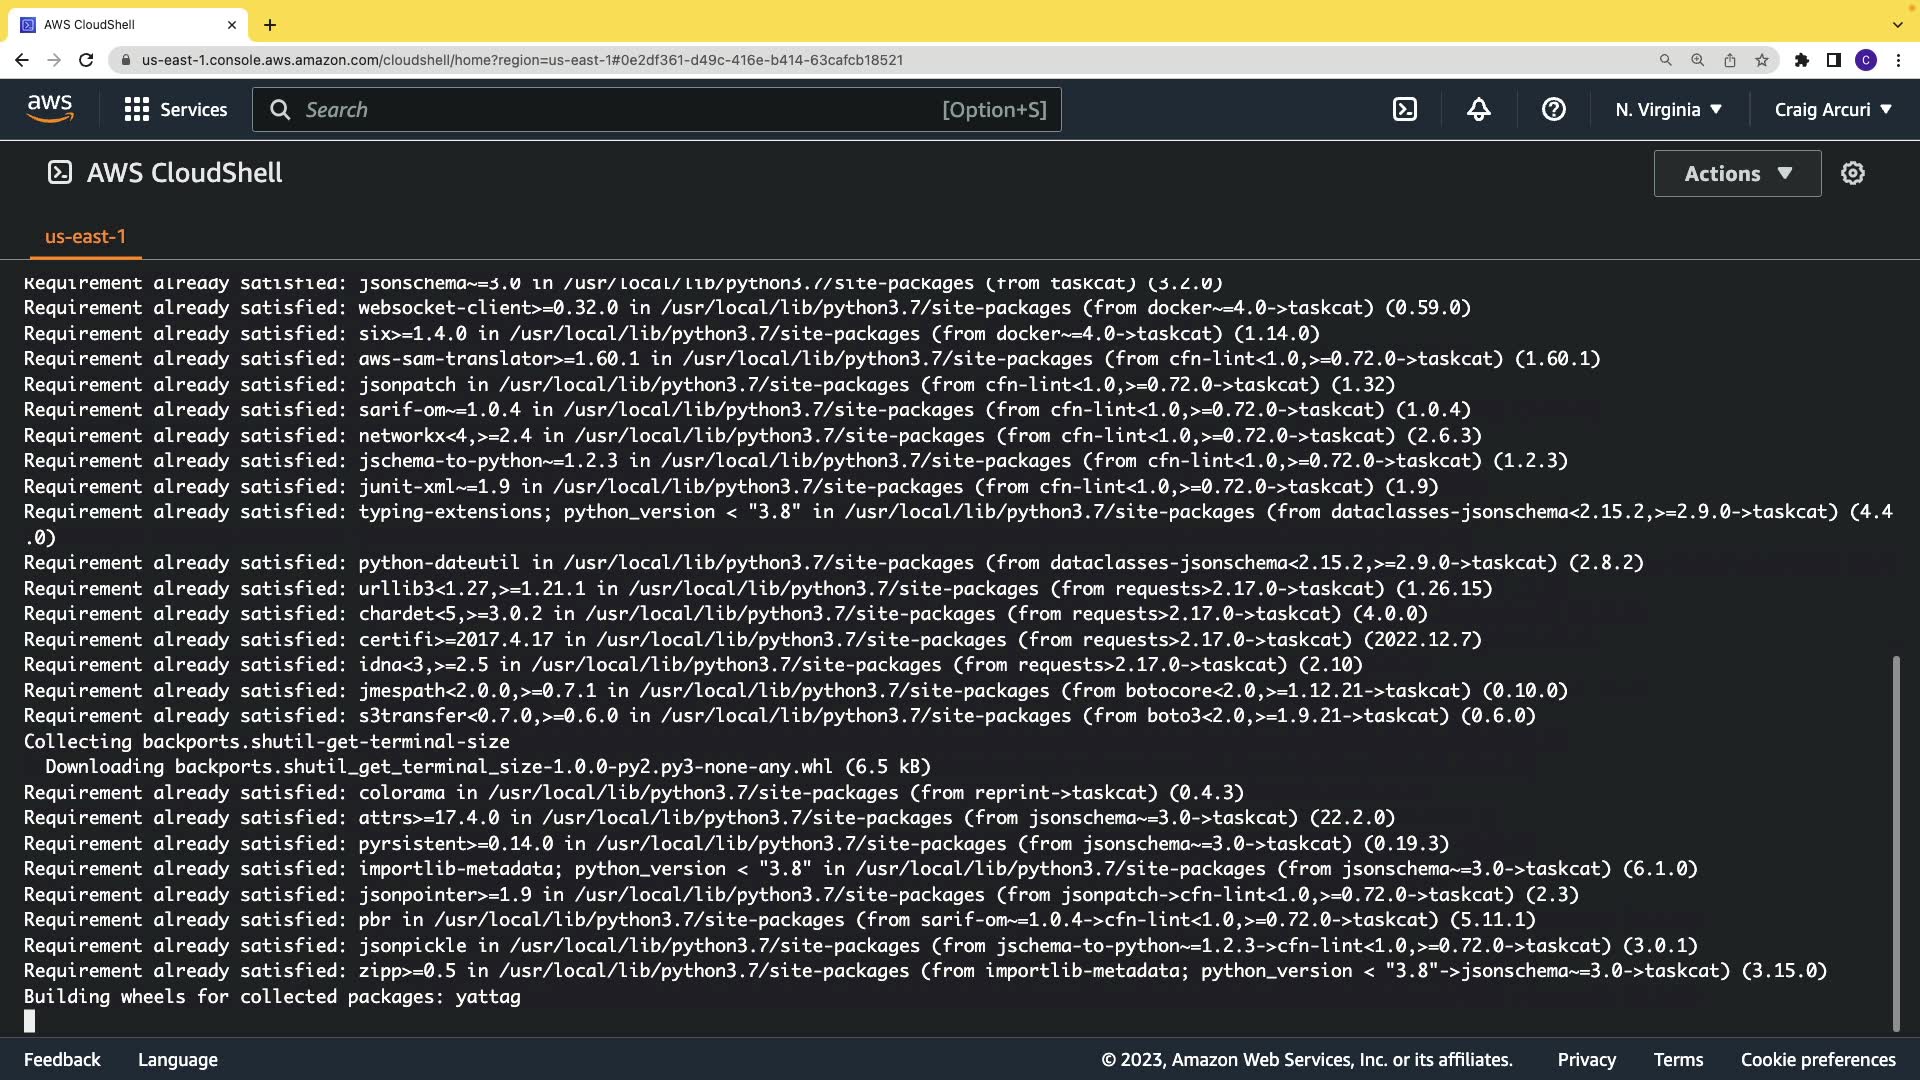Expand the N. Virginia region dropdown
The image size is (1920, 1080).
point(1668,109)
